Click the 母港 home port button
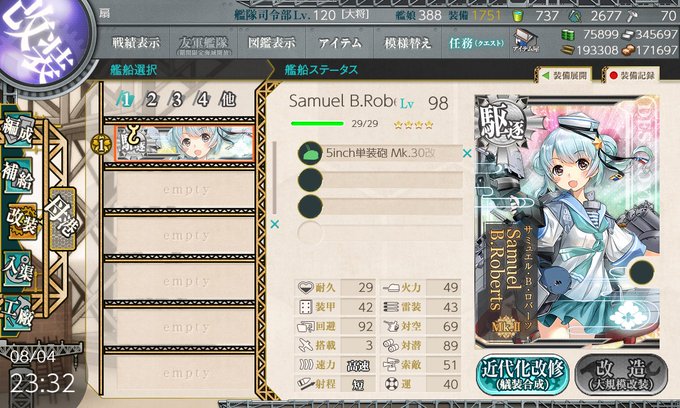The width and height of the screenshot is (680, 408). pyautogui.click(x=63, y=218)
